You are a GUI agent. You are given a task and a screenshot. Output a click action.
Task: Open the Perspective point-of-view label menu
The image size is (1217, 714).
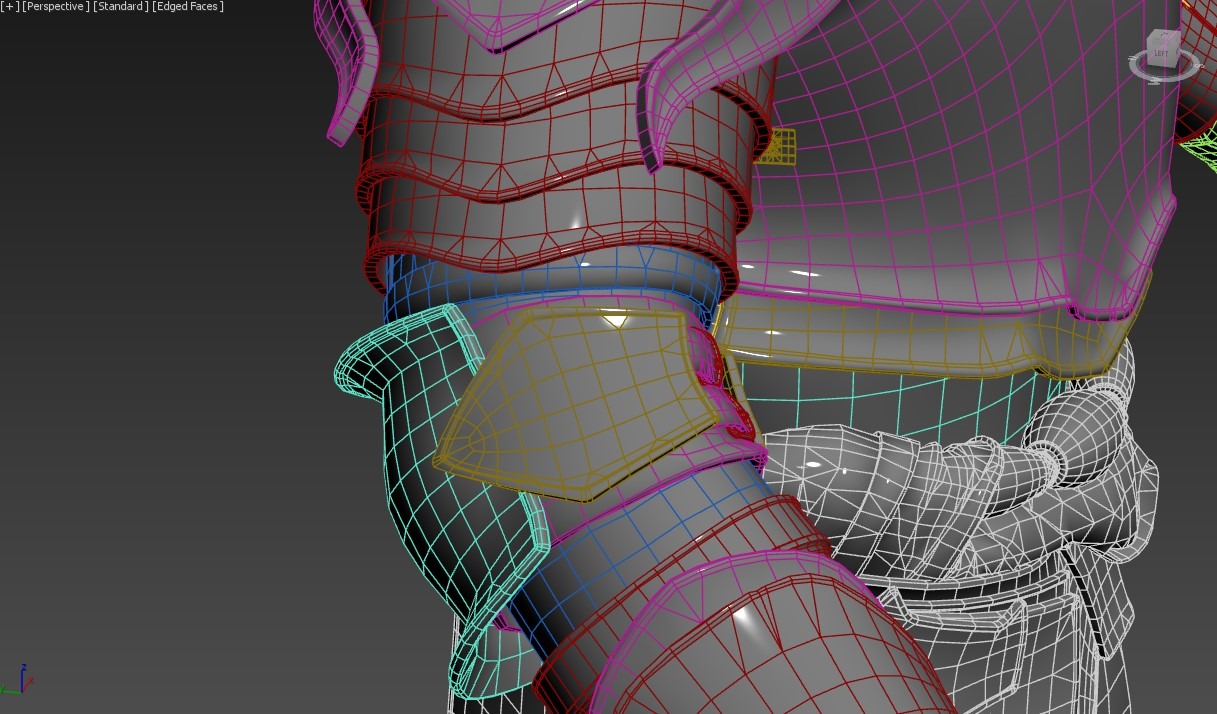coord(55,6)
